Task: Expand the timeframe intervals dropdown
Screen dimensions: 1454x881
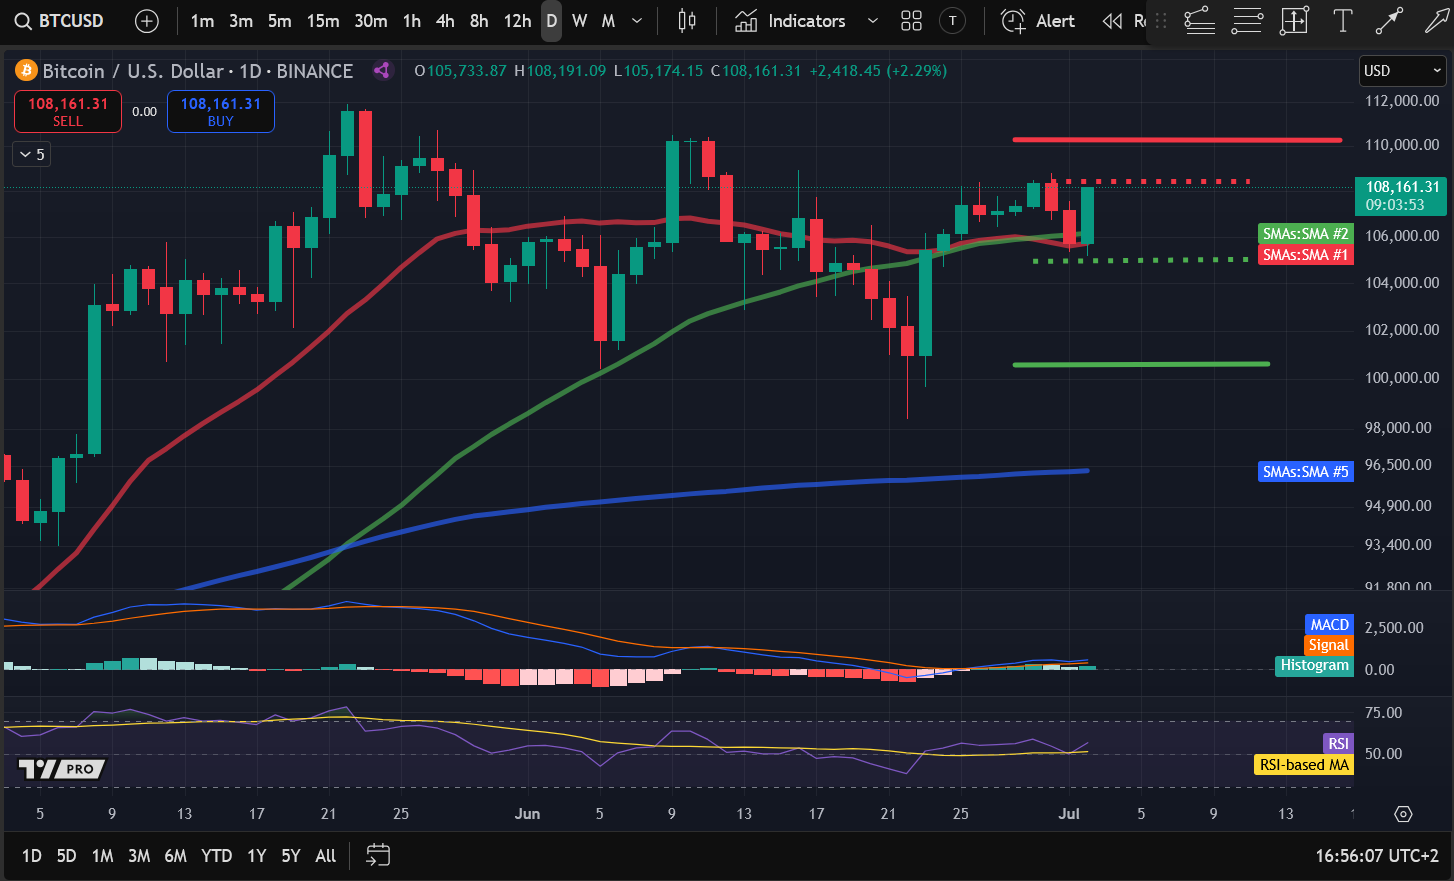Action: pyautogui.click(x=637, y=21)
